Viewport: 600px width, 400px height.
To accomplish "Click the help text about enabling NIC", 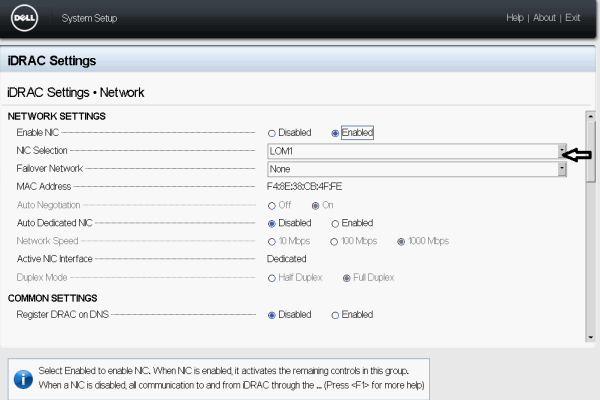I will [232, 378].
